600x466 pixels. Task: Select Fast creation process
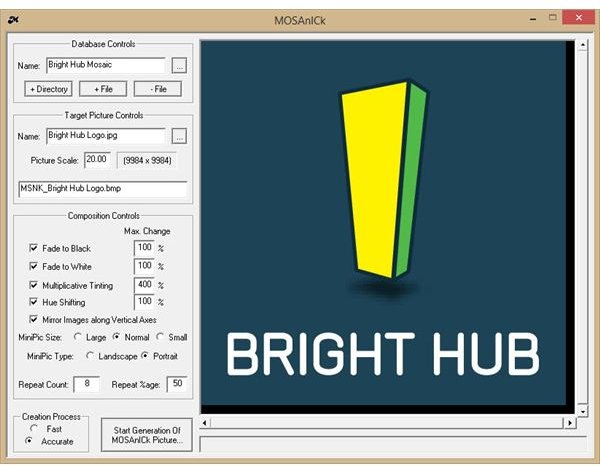[34, 428]
